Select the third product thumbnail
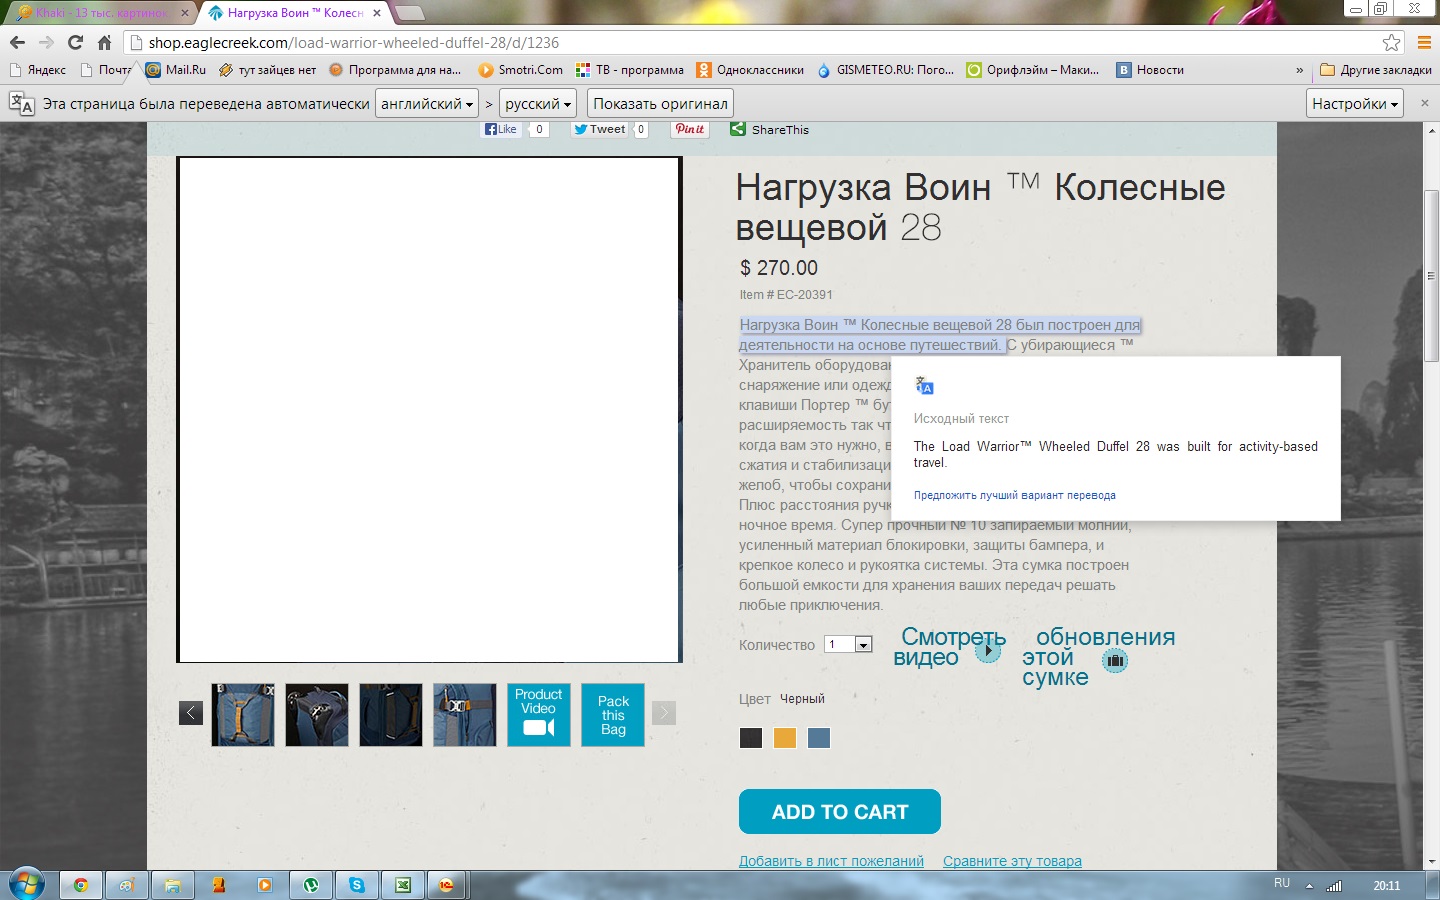Screen dimensions: 1440x900 click(x=391, y=715)
